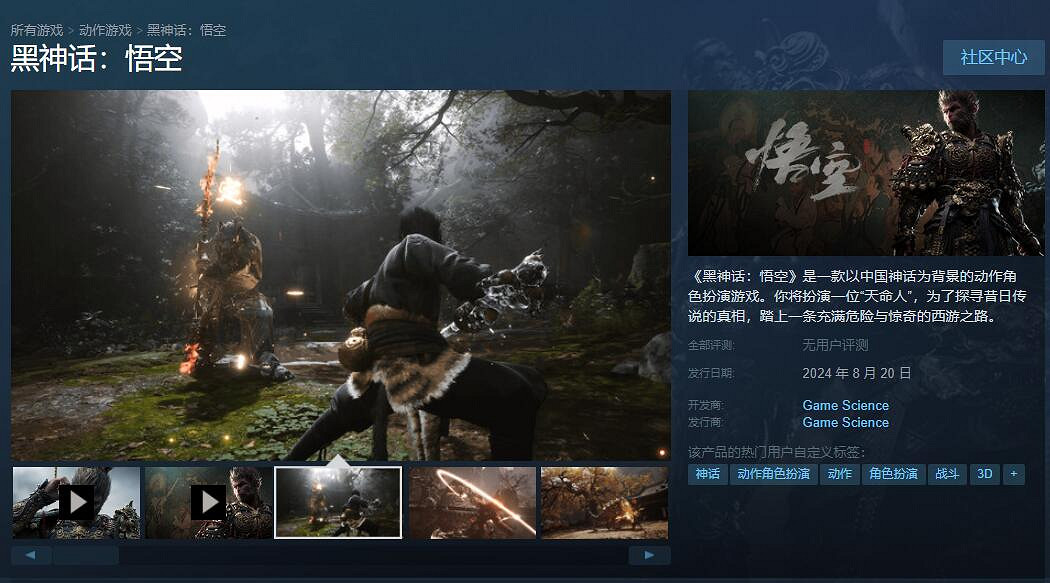The image size is (1050, 583).
Task: Select the 角色扮演 tag
Action: [x=894, y=474]
